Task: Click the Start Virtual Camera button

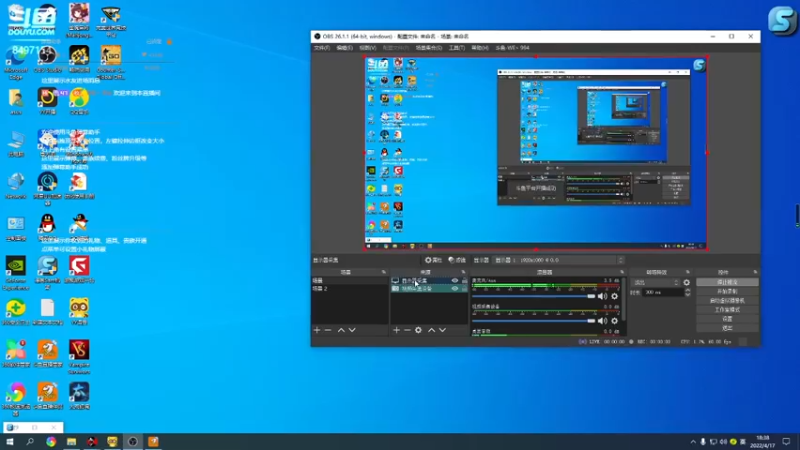Action: [727, 301]
